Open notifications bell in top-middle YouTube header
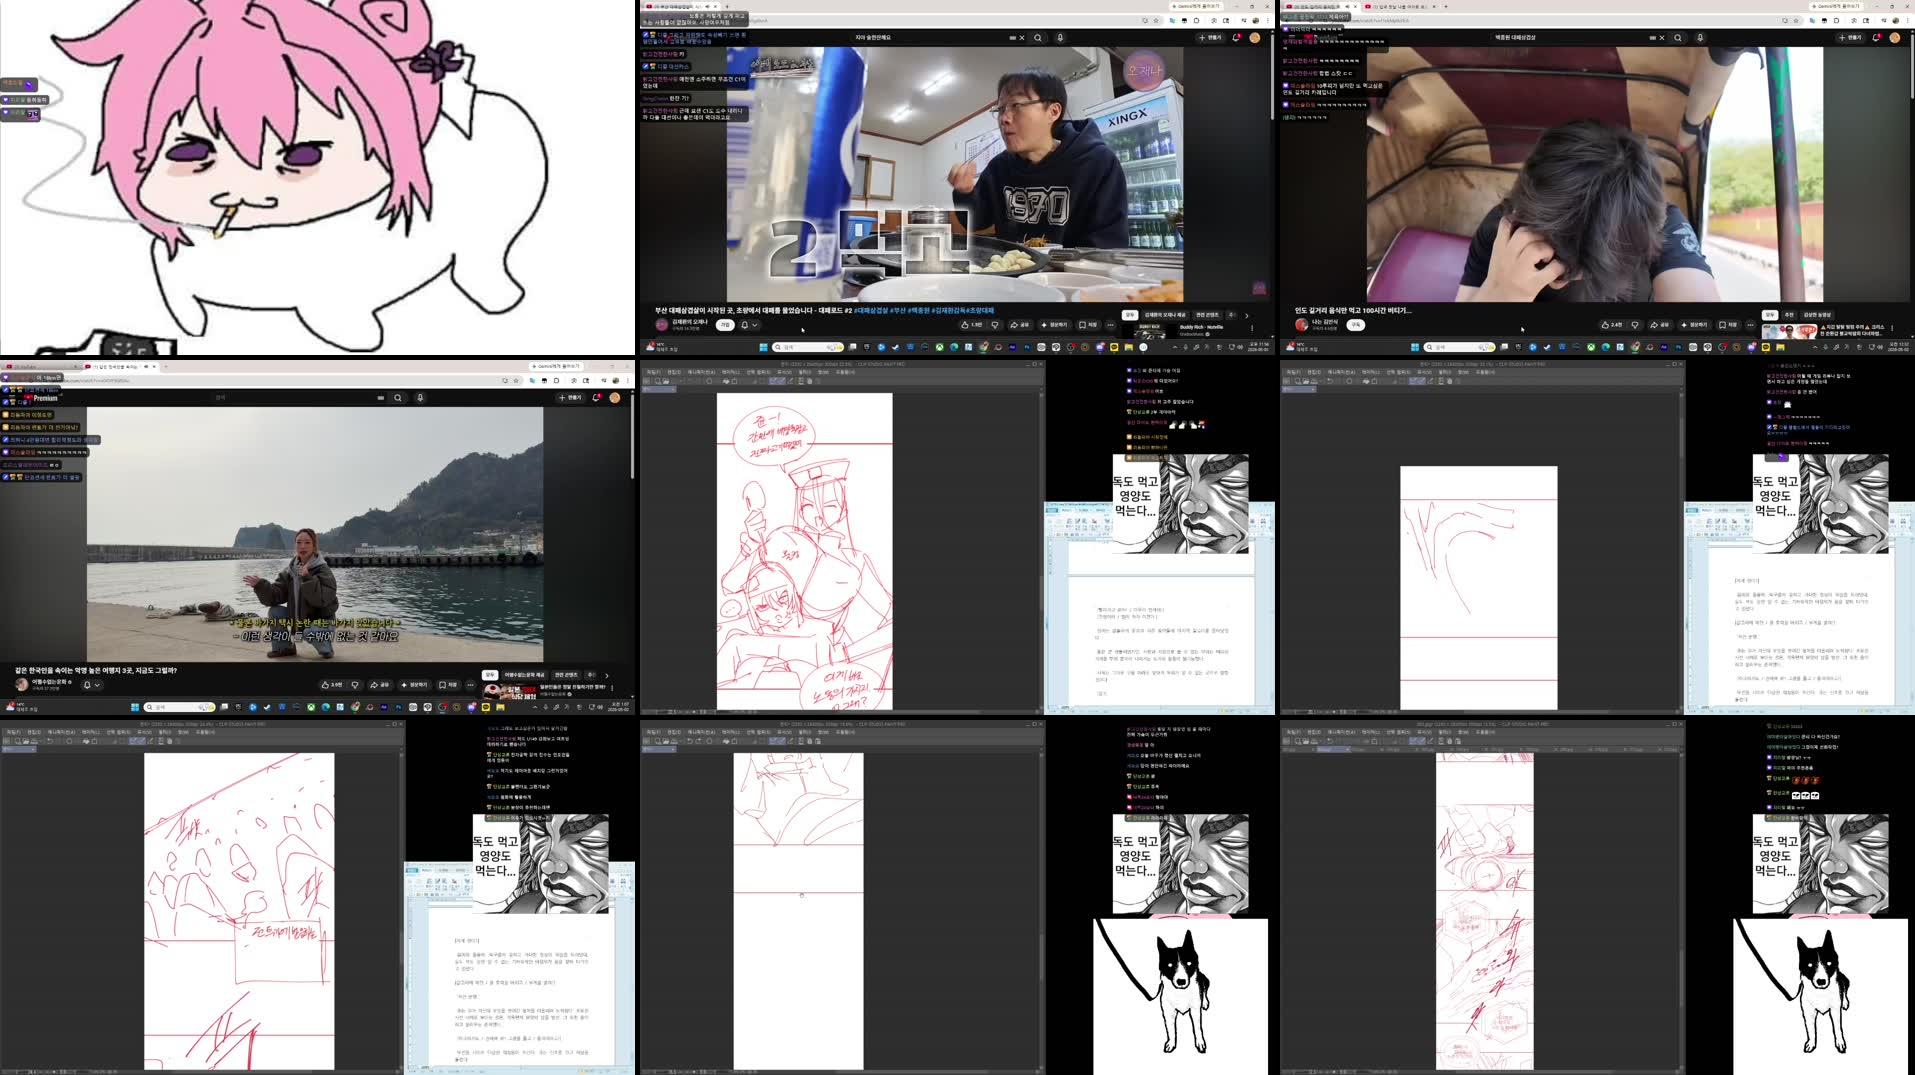The image size is (1915, 1075). pyautogui.click(x=1236, y=38)
